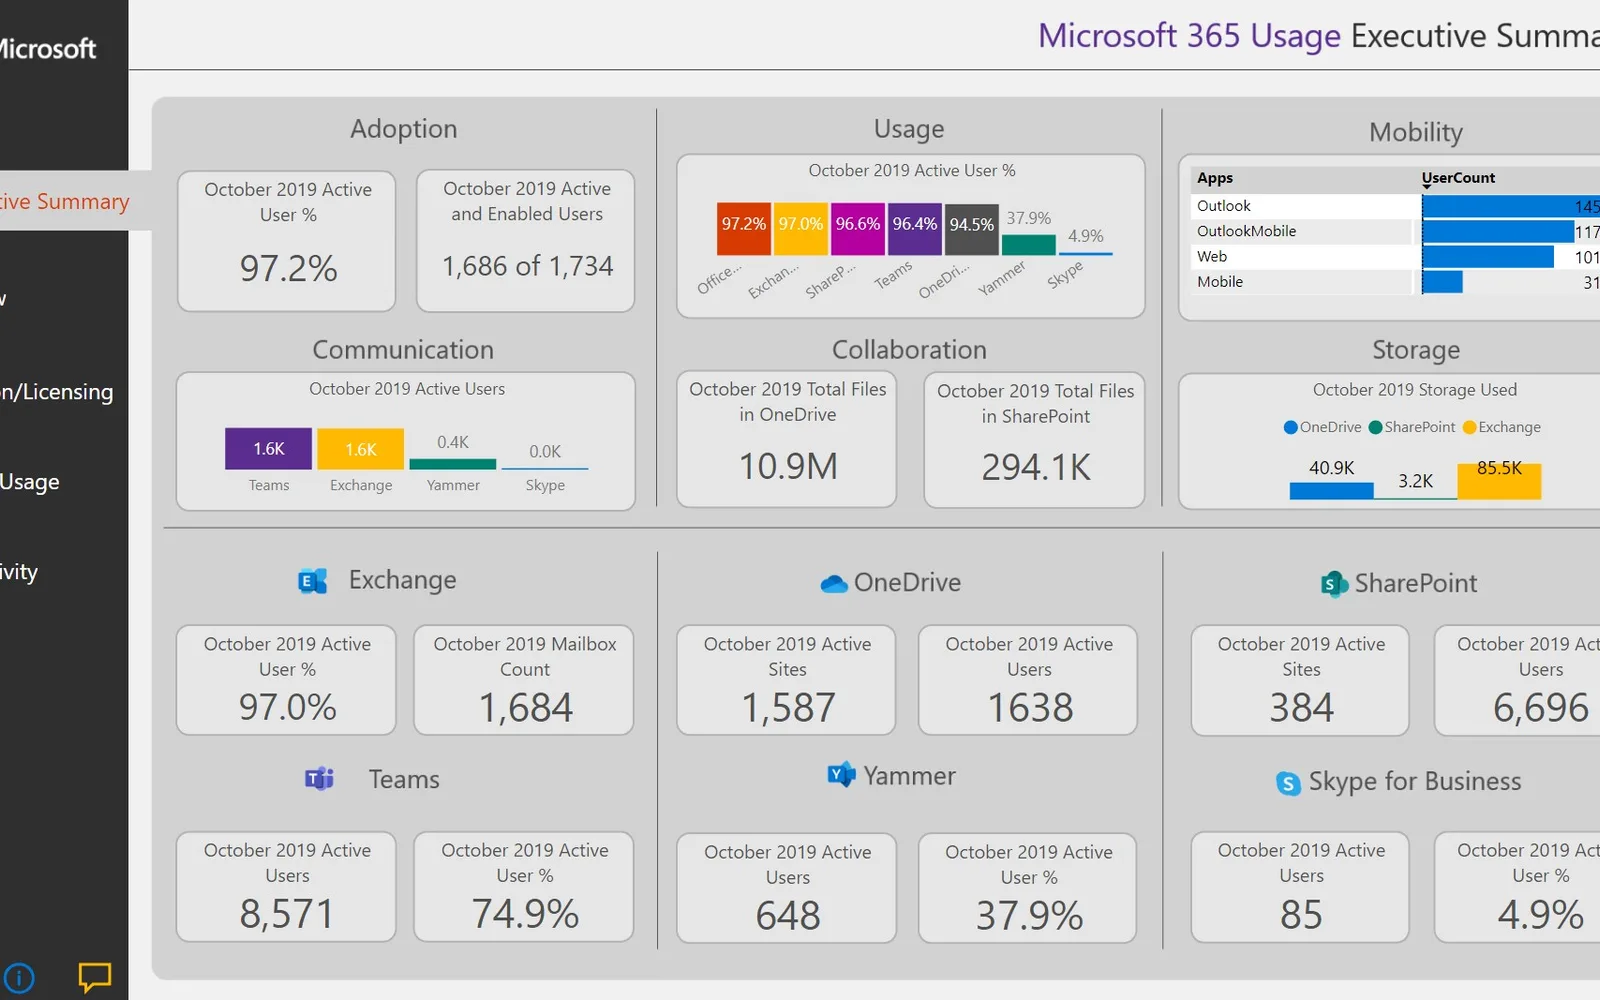Click the 85.5K Exchange storage bar
The height and width of the screenshot is (1000, 1600).
pyautogui.click(x=1499, y=481)
